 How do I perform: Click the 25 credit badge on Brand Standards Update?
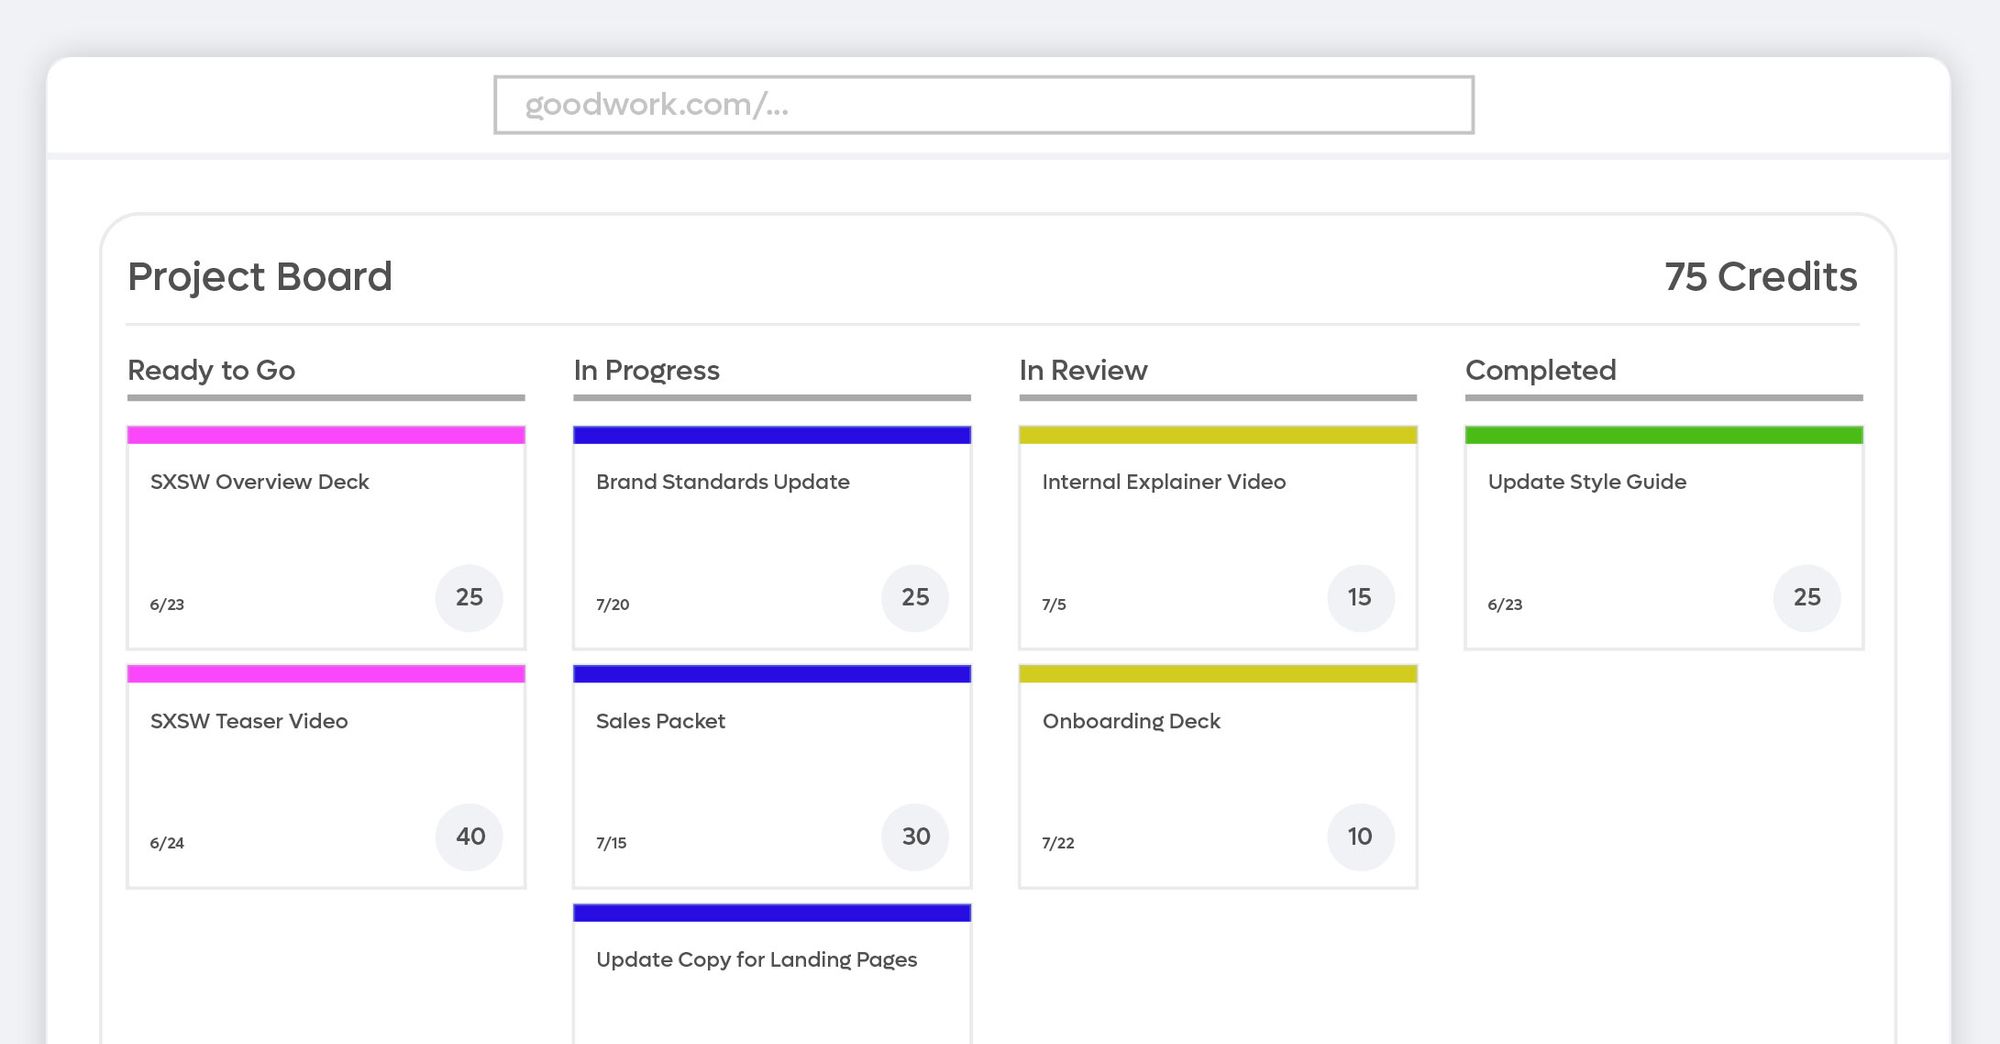(x=915, y=597)
